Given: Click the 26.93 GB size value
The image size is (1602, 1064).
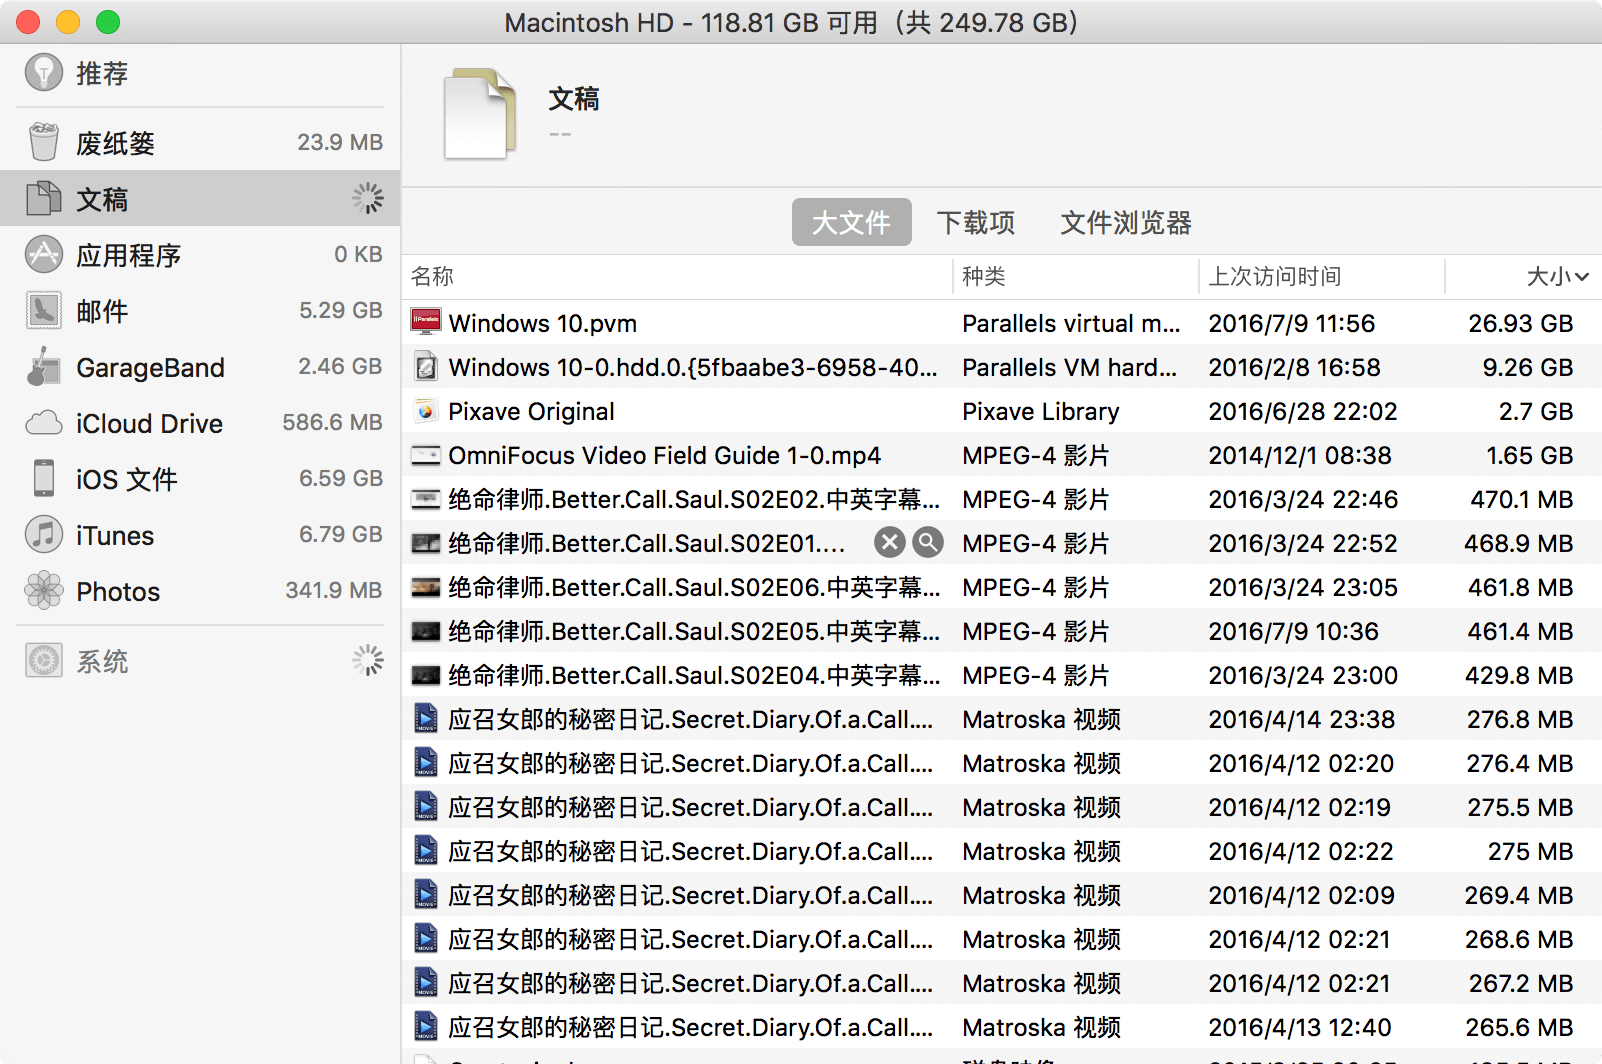Looking at the screenshot, I should click(1520, 323).
